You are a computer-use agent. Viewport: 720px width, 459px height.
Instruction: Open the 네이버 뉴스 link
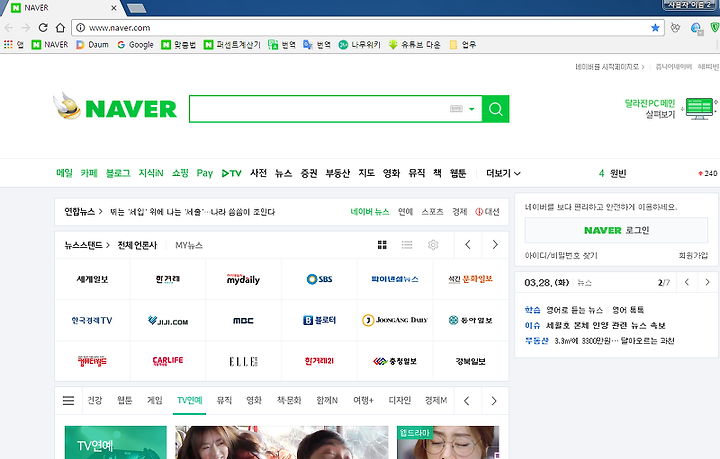click(370, 212)
